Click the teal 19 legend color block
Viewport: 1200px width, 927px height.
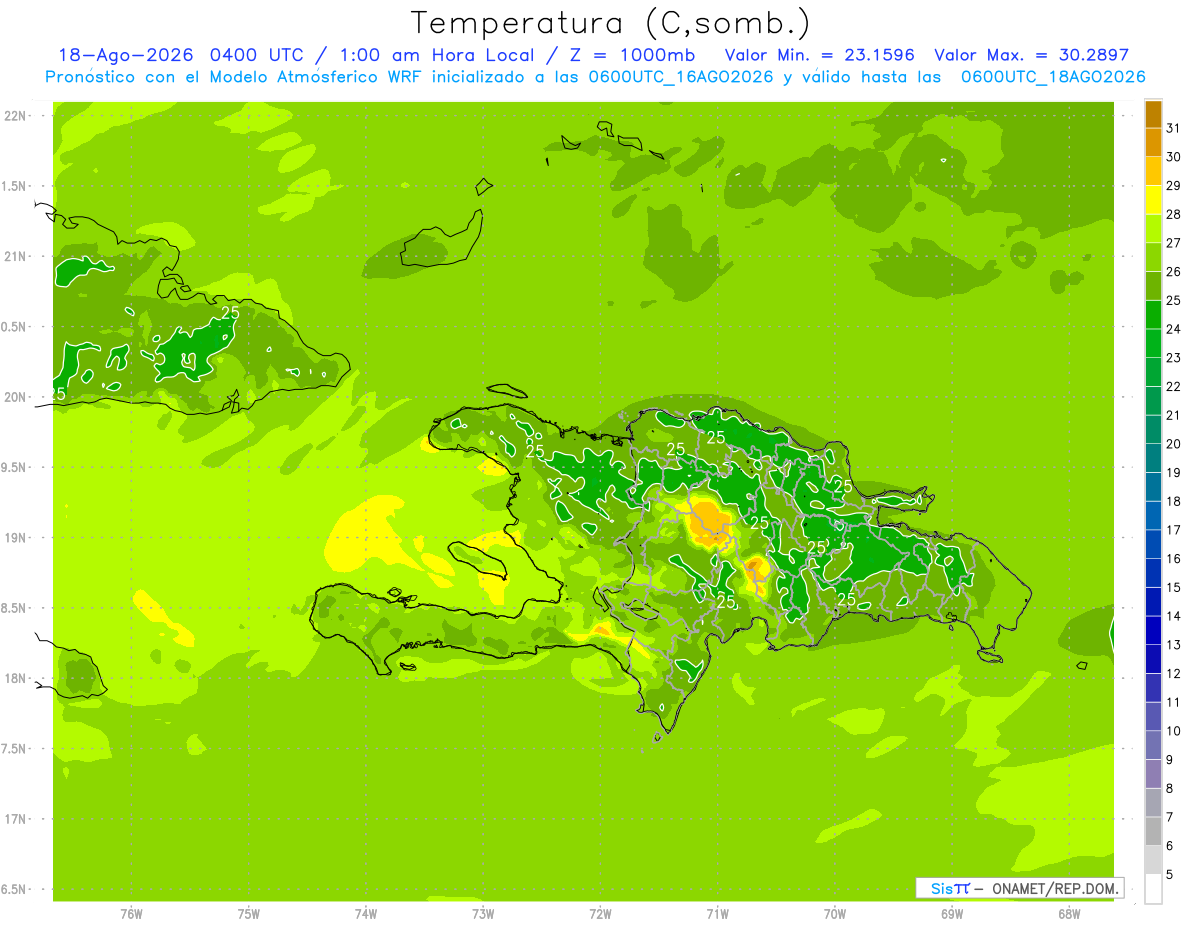click(1153, 458)
